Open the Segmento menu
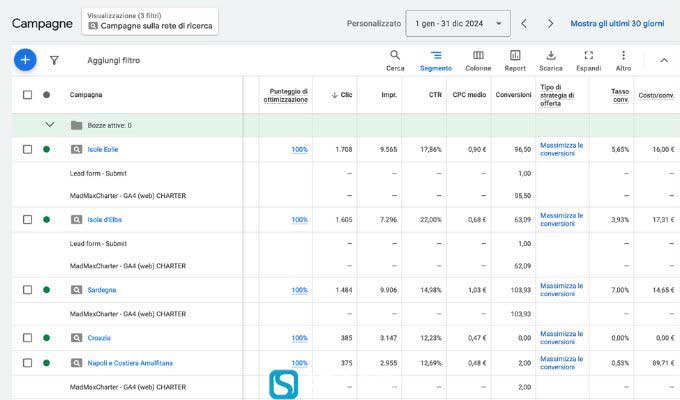Screen dimensions: 680x400 coord(436,60)
